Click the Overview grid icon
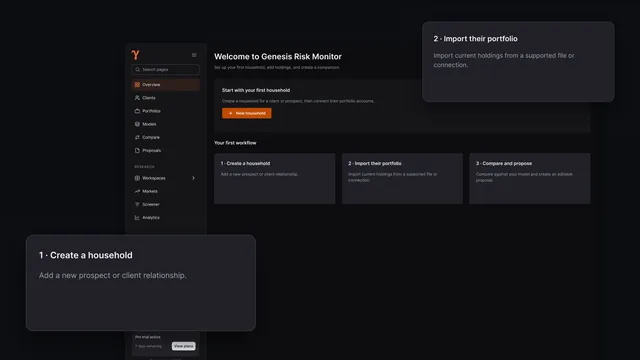This screenshot has height=360, width=640. click(137, 84)
